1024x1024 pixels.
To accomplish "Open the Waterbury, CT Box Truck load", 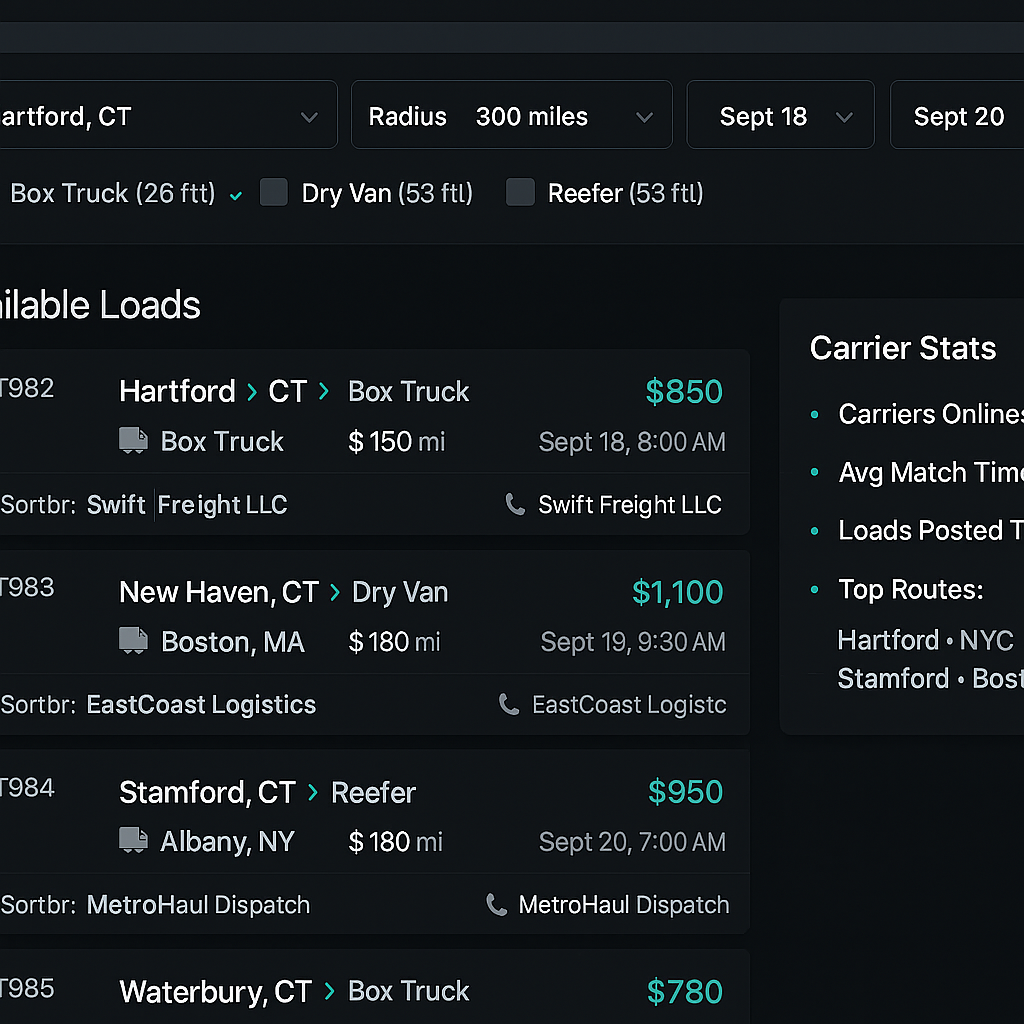I will pos(294,991).
